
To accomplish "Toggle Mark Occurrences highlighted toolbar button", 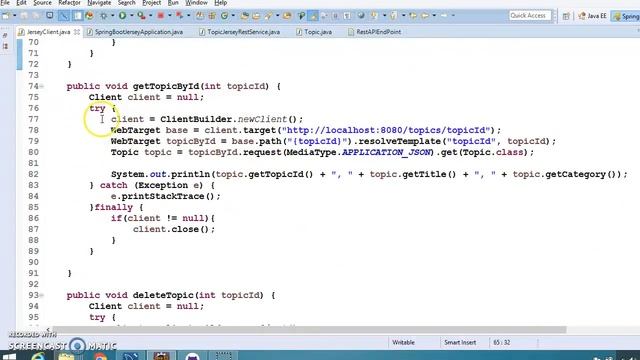I will coord(313,16).
